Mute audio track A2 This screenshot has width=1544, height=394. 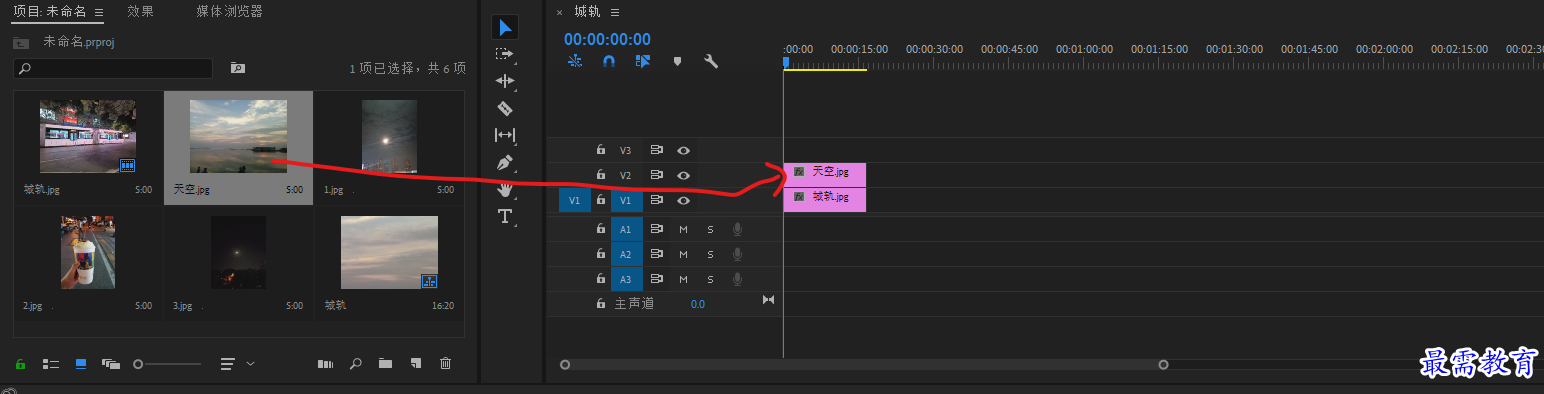684,254
